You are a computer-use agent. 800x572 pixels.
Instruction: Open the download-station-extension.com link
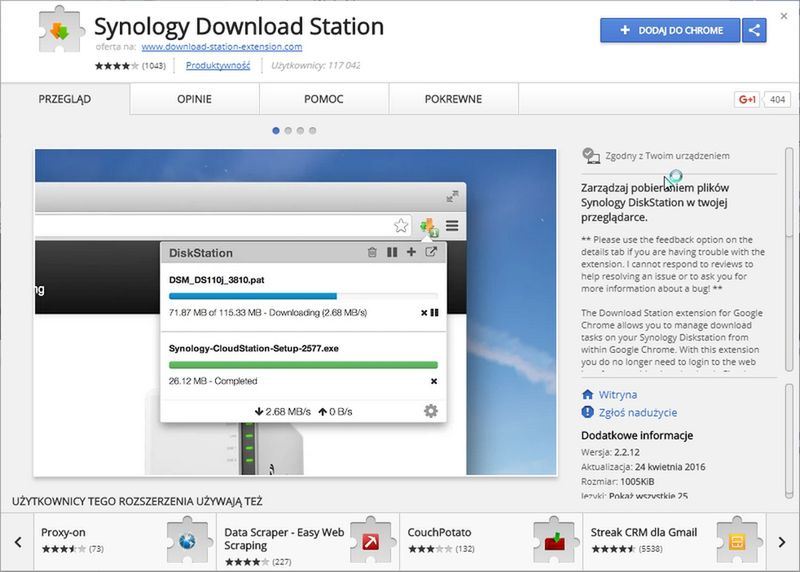pos(222,46)
